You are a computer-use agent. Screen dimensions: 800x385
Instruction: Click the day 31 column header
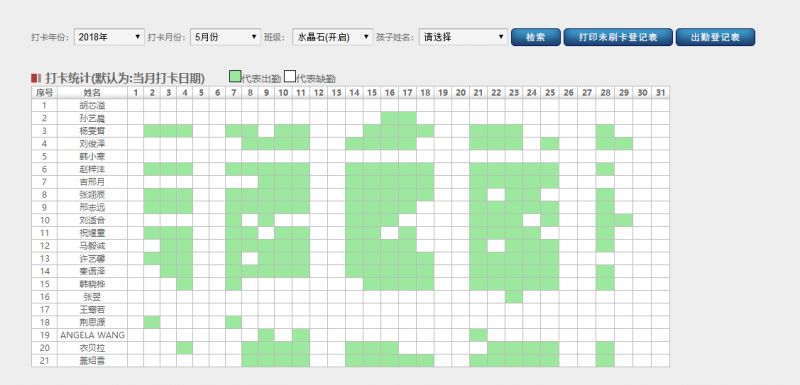tap(661, 92)
